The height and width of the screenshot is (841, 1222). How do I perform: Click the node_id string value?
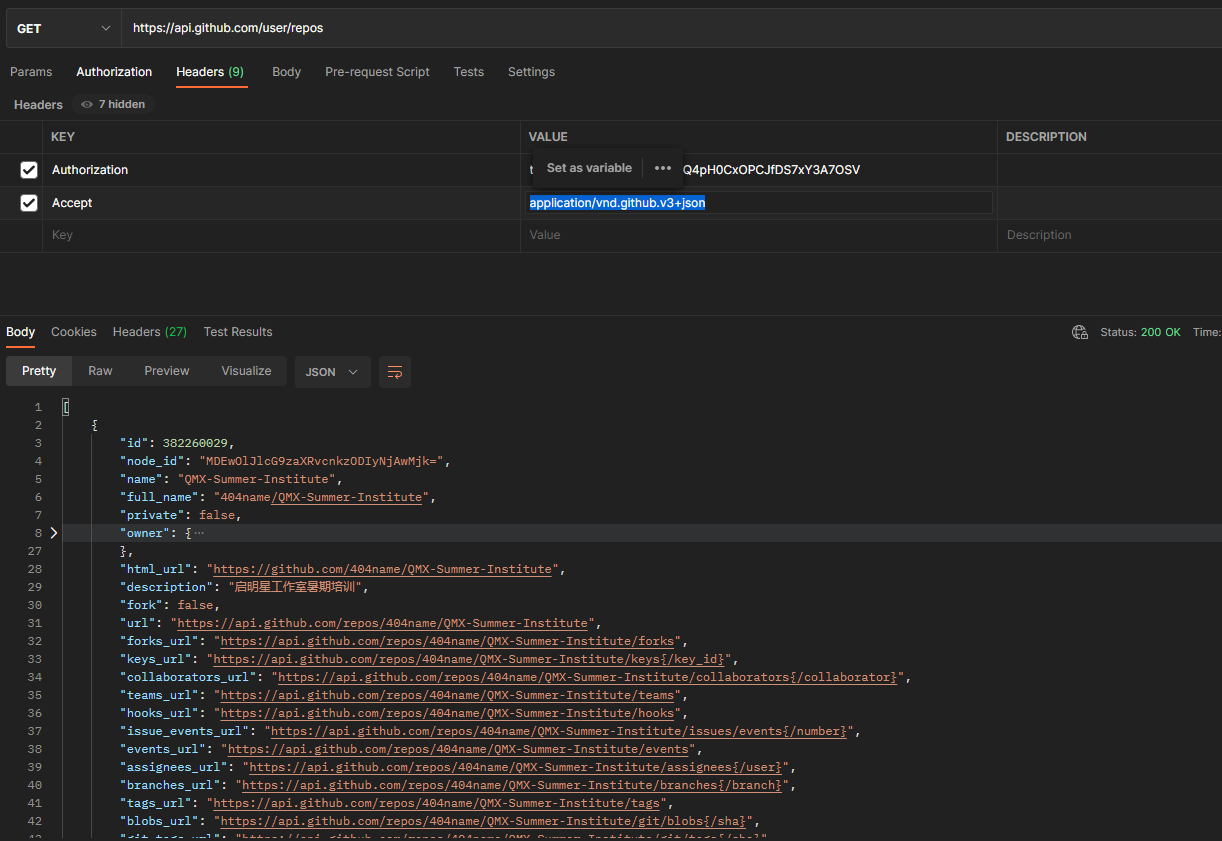tap(322, 461)
